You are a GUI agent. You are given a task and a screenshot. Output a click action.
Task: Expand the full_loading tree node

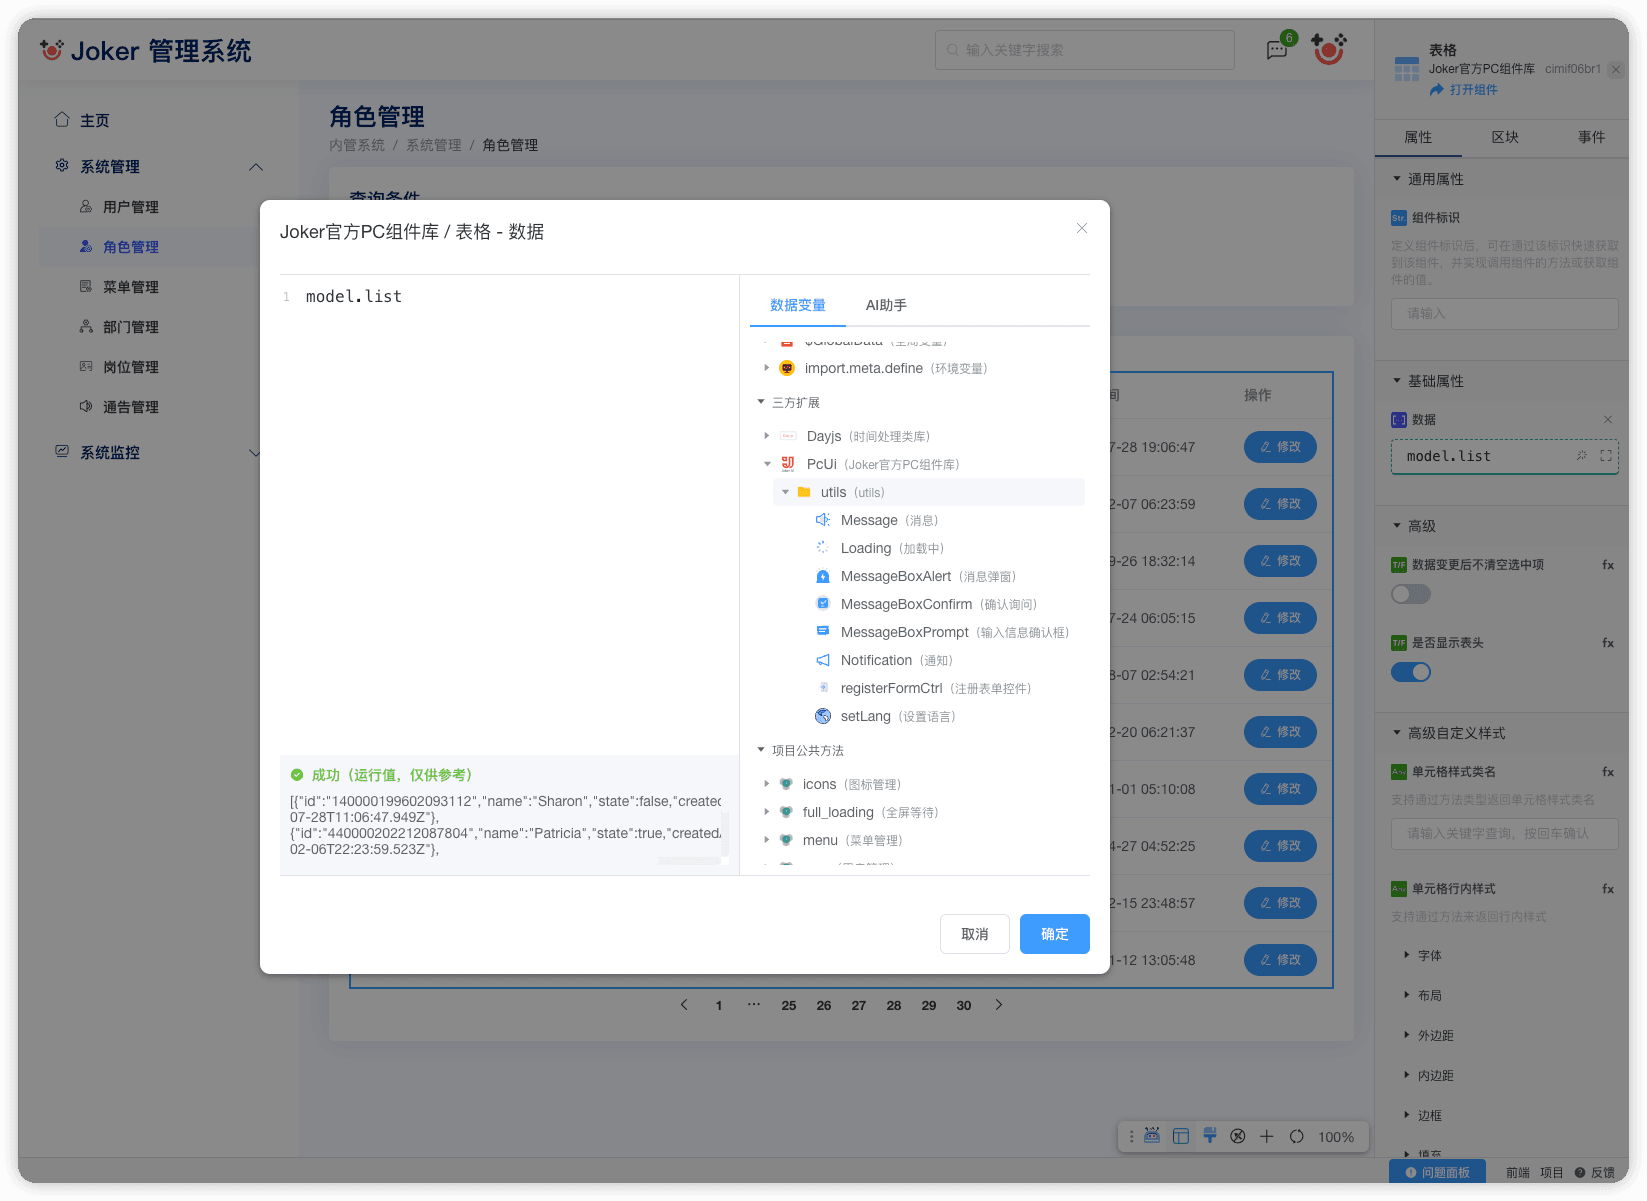click(x=767, y=812)
